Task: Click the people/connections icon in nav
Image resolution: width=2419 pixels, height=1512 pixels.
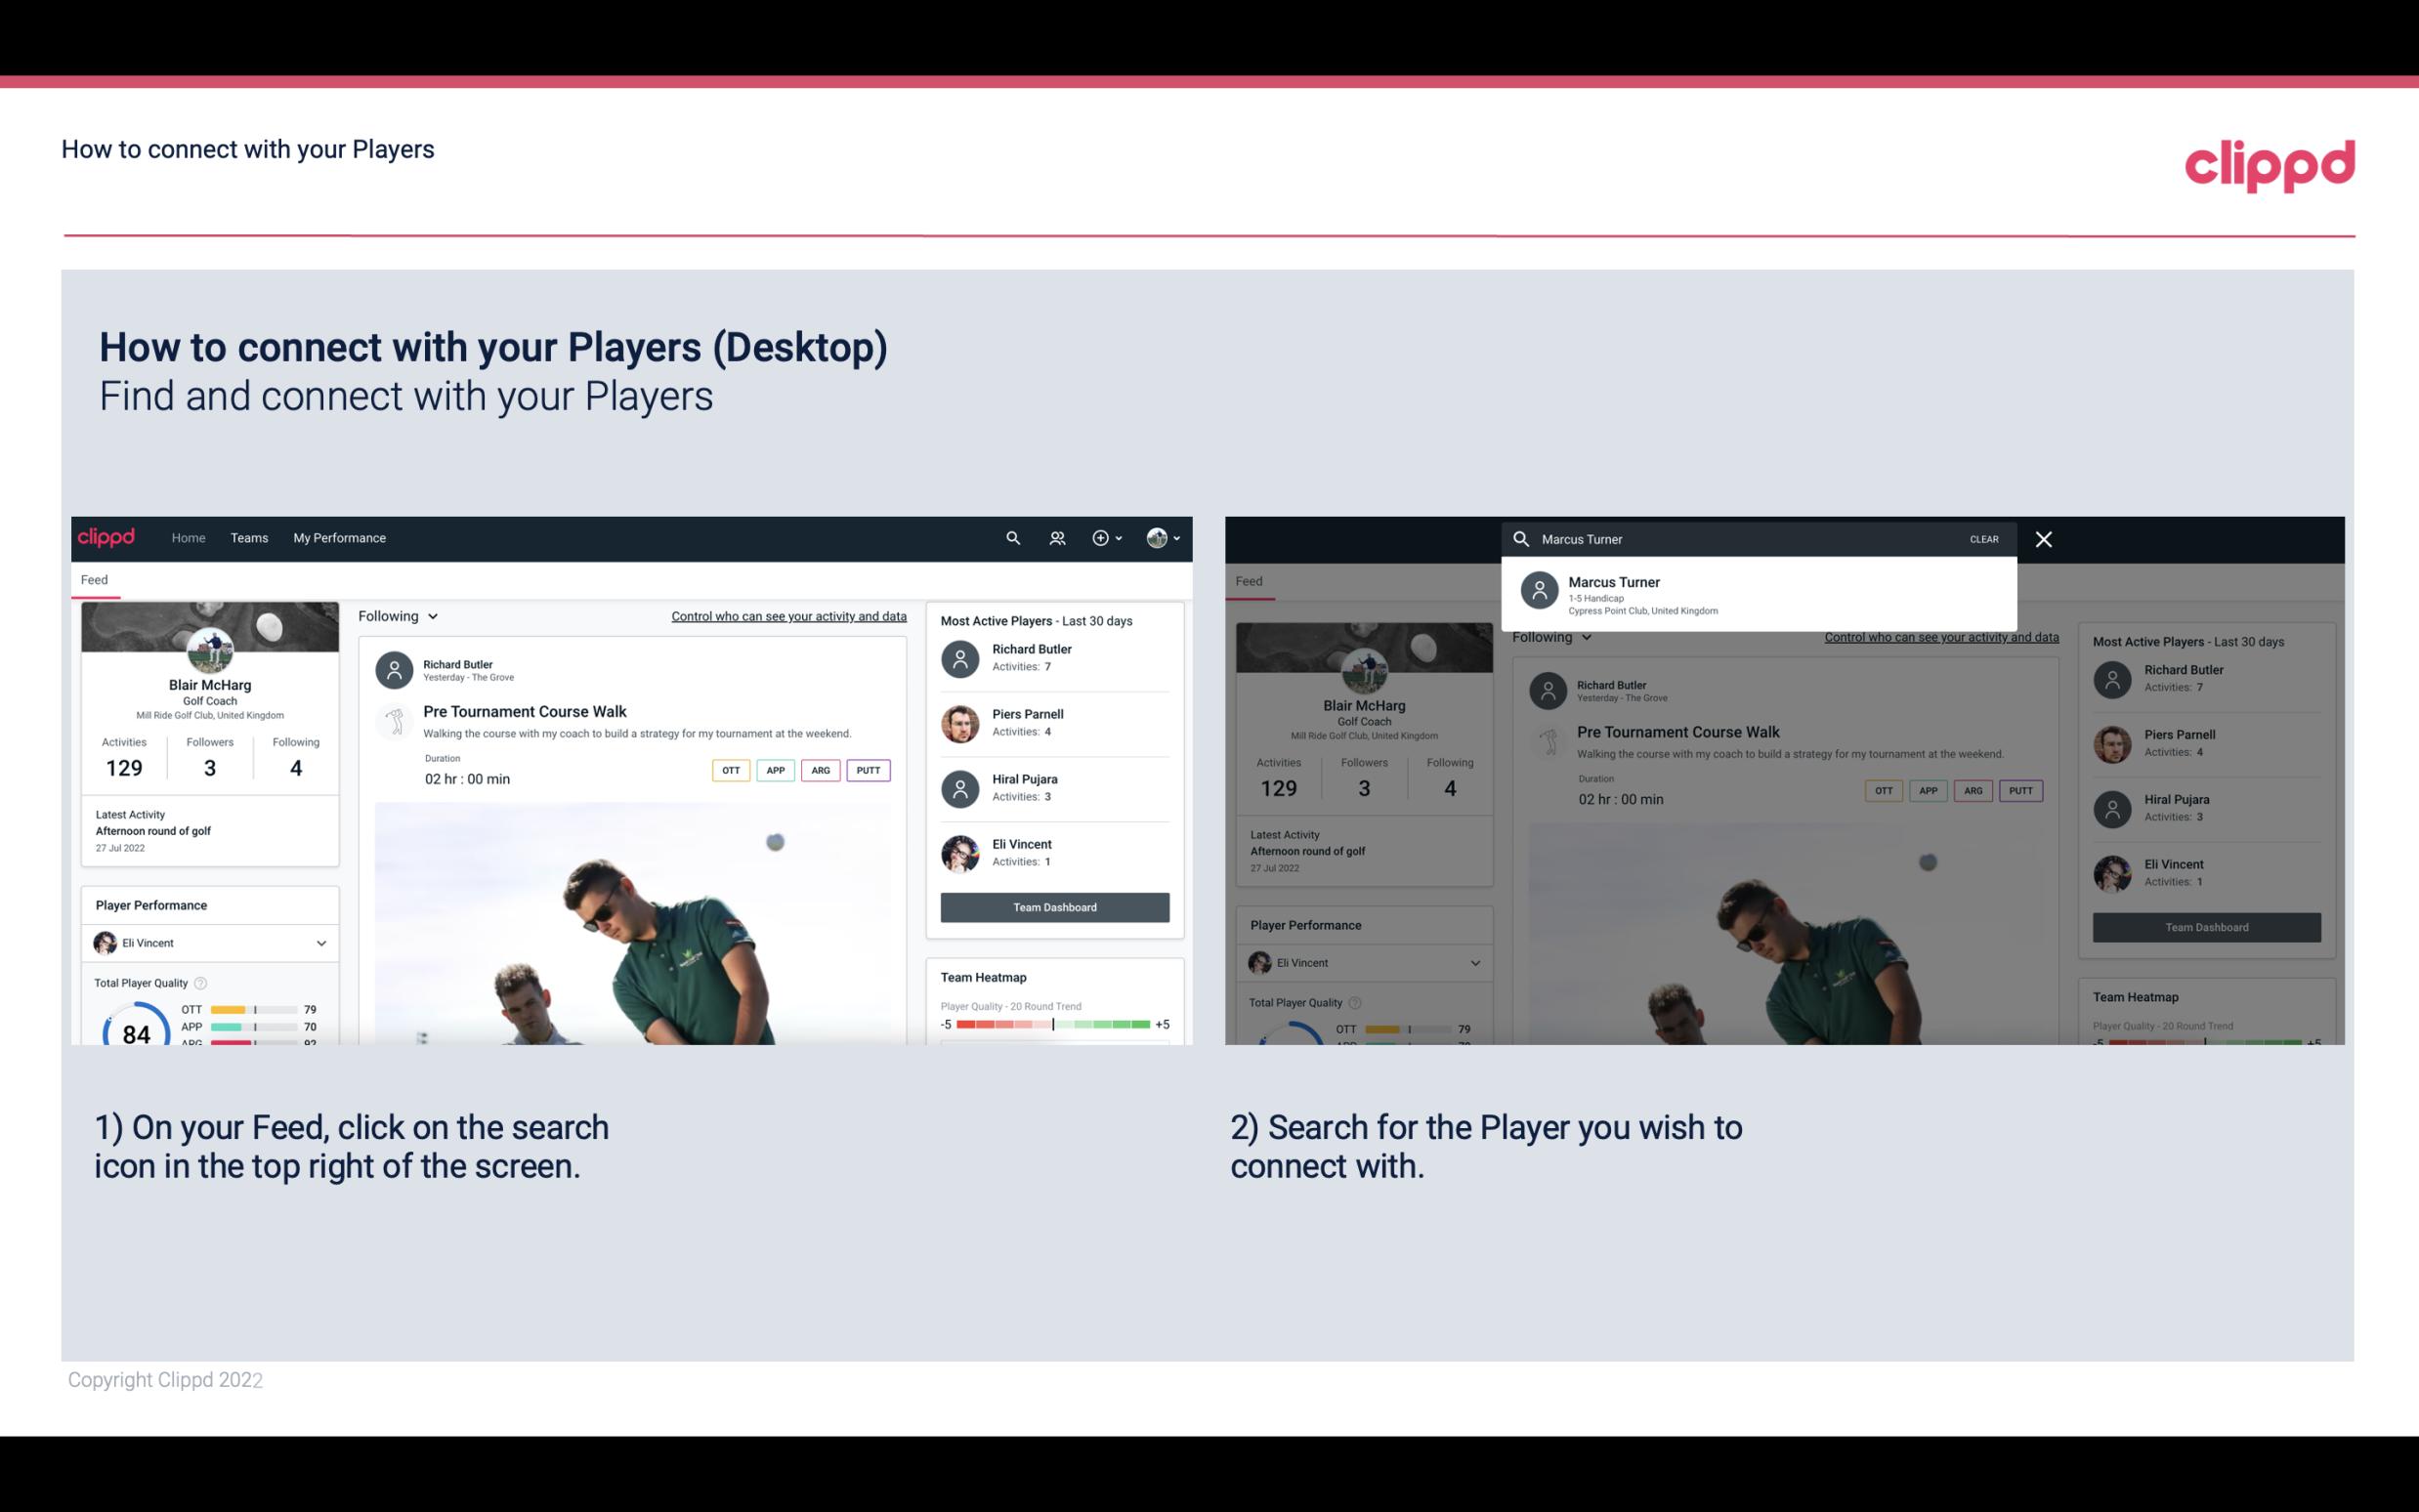Action: click(x=1055, y=538)
